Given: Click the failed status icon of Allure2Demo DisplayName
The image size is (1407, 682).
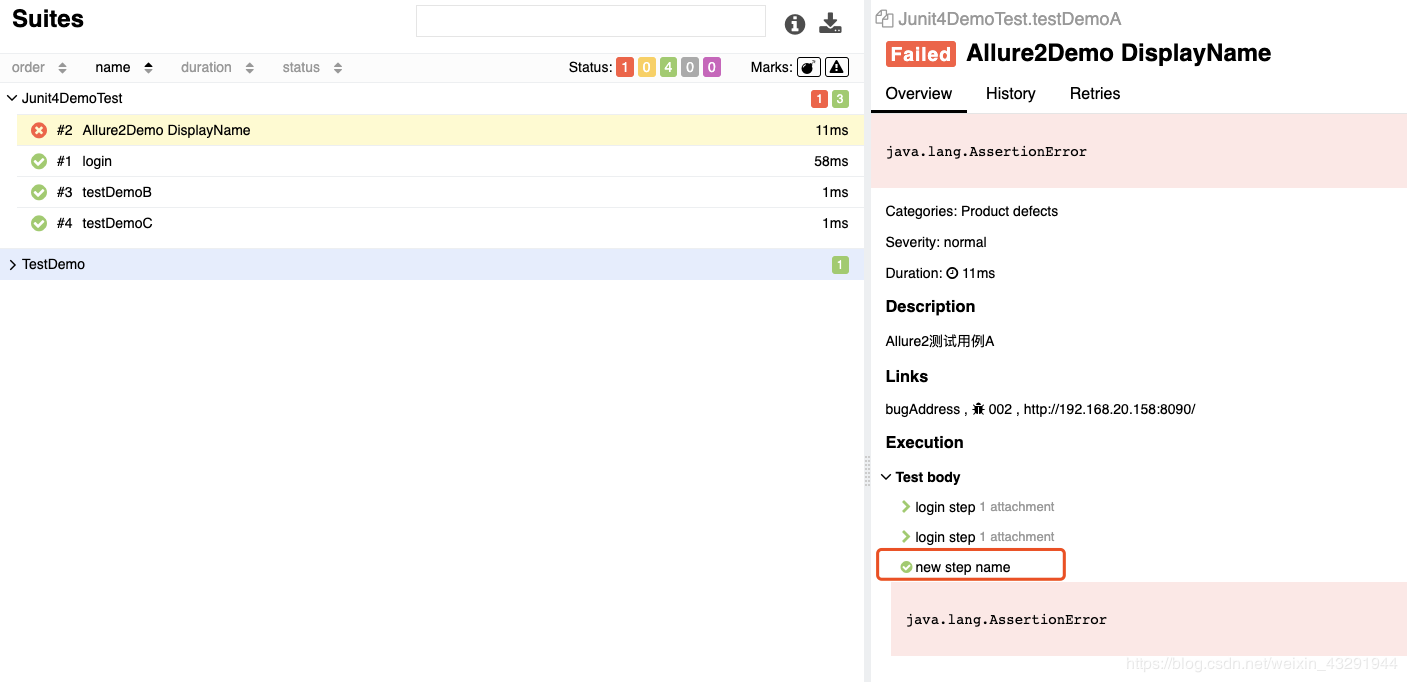Looking at the screenshot, I should [x=39, y=130].
